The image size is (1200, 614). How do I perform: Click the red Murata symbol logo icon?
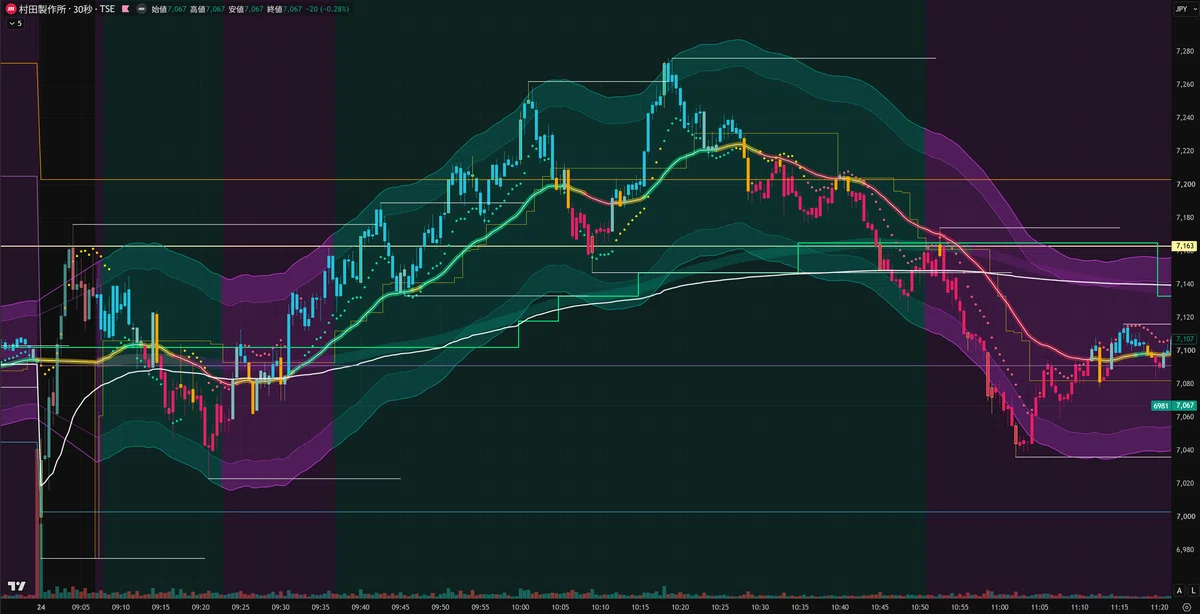click(9, 8)
